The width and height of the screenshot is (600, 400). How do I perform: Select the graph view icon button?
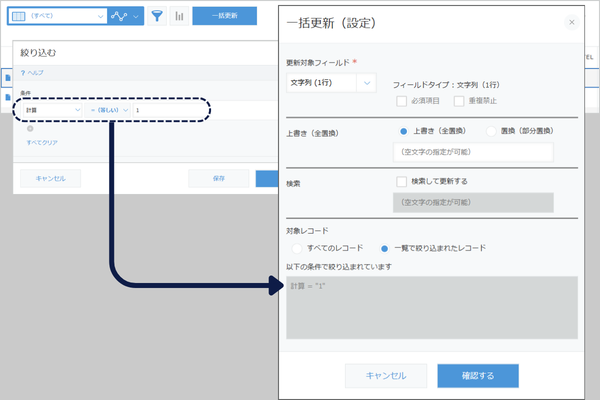(119, 16)
